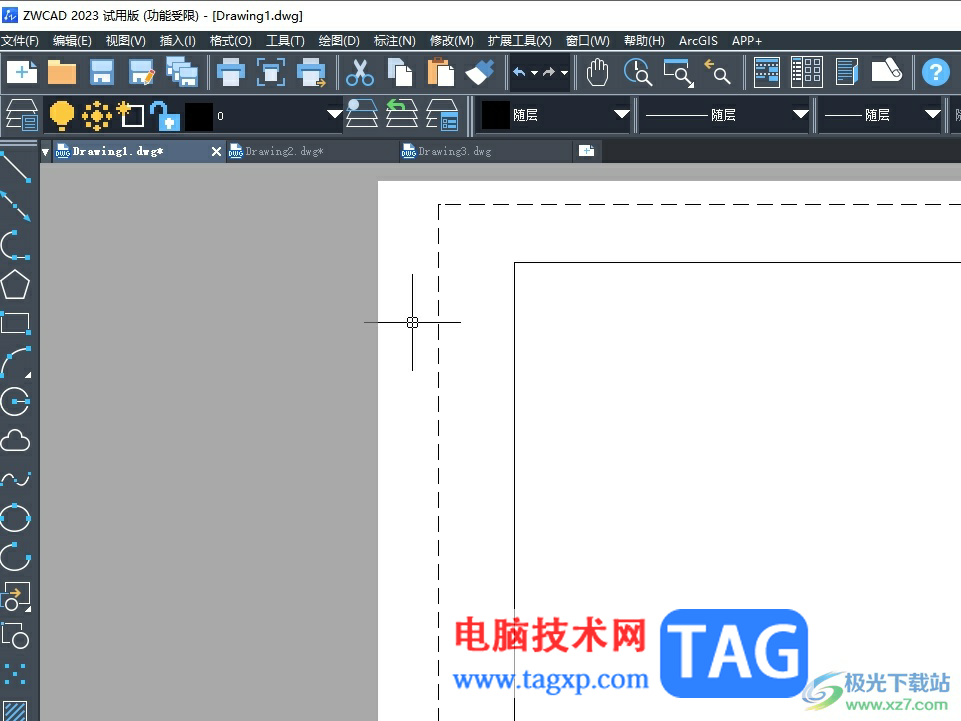Open the Tool Palettes window icon

[846, 72]
